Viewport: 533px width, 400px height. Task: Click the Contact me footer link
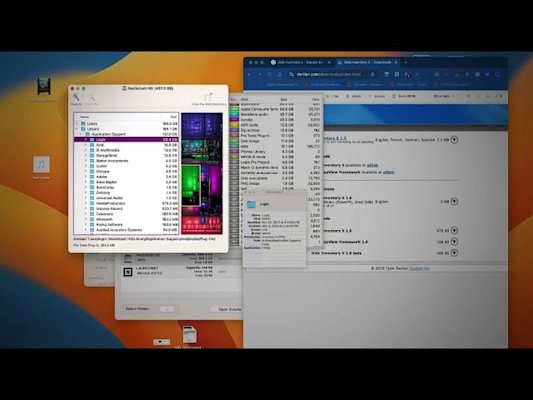pyautogui.click(x=419, y=268)
